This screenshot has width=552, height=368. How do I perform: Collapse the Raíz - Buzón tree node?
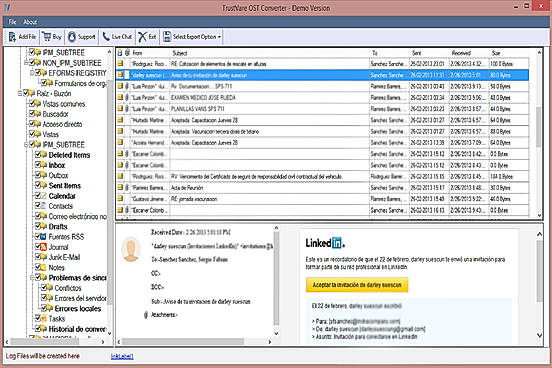pyautogui.click(x=20, y=93)
